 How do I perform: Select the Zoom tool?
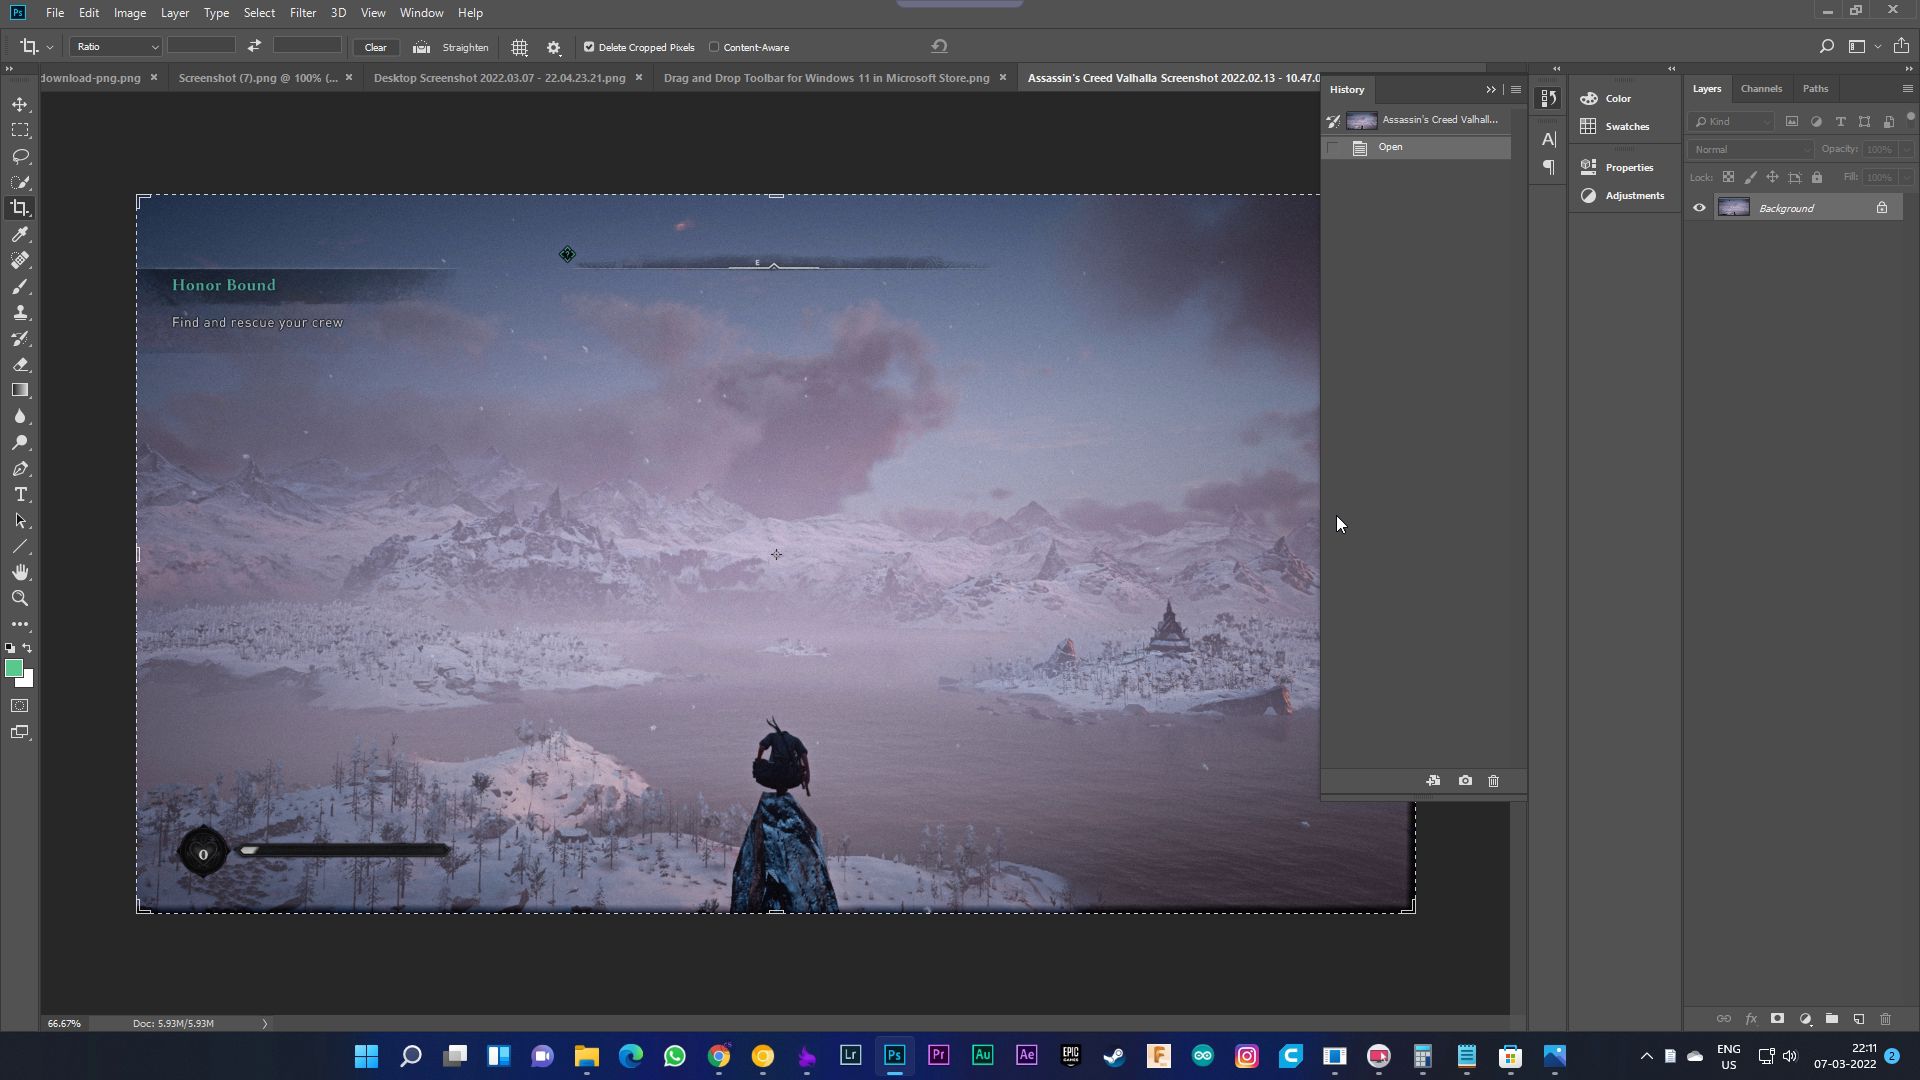tap(20, 598)
